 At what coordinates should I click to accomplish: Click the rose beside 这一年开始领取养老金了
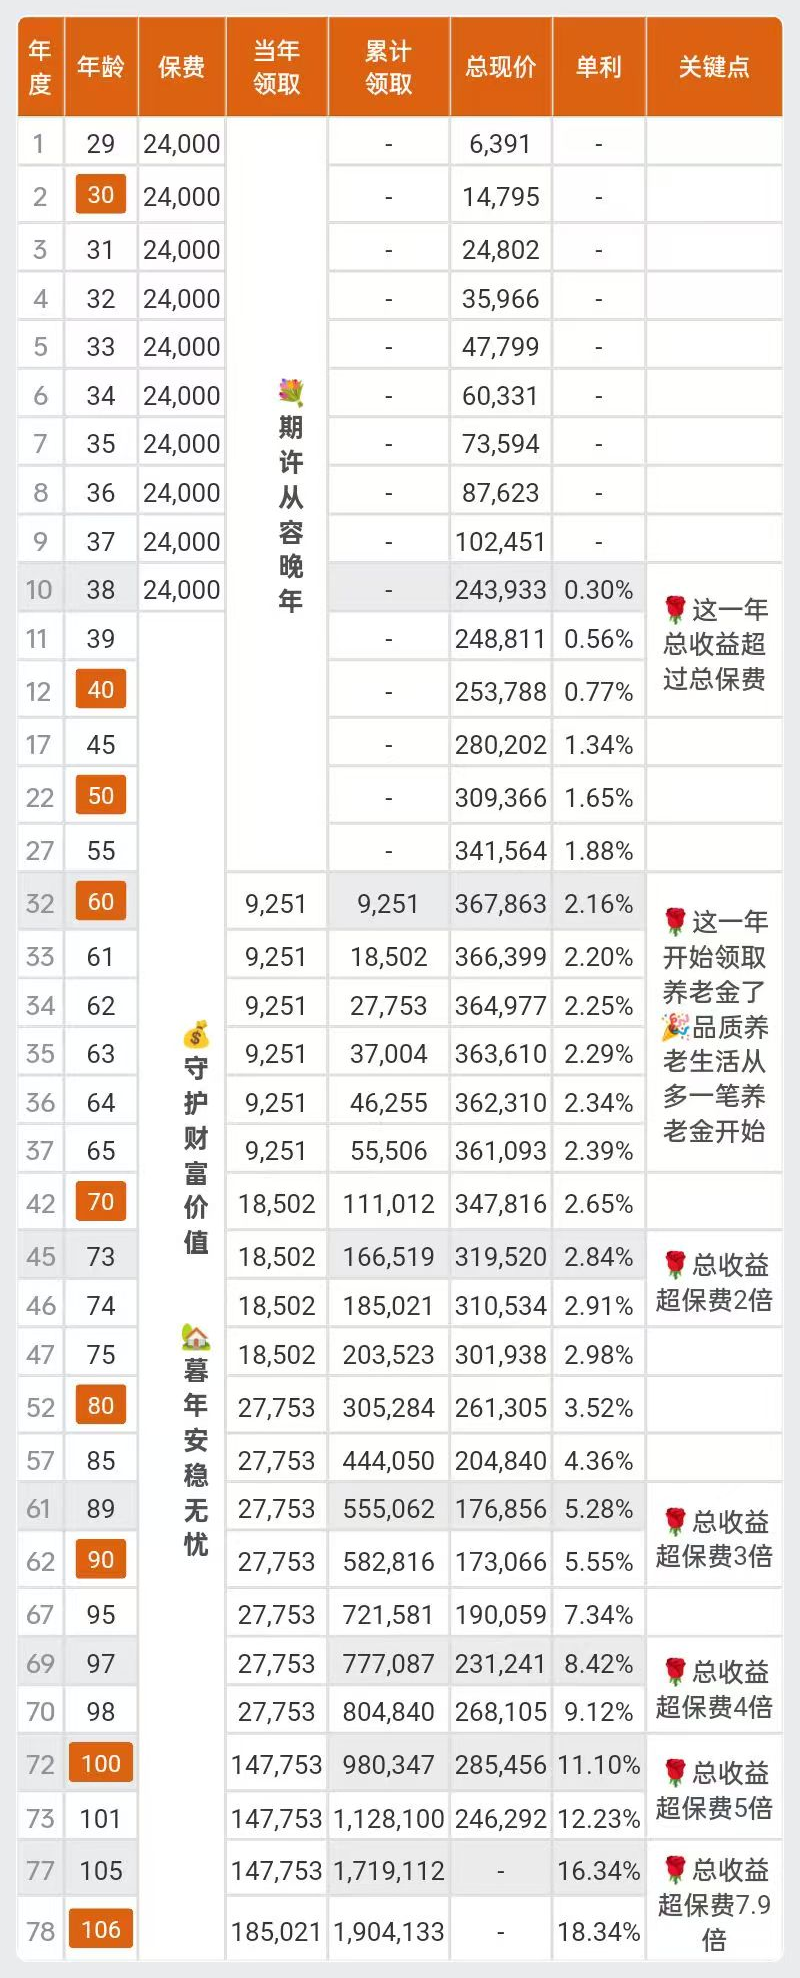click(676, 921)
